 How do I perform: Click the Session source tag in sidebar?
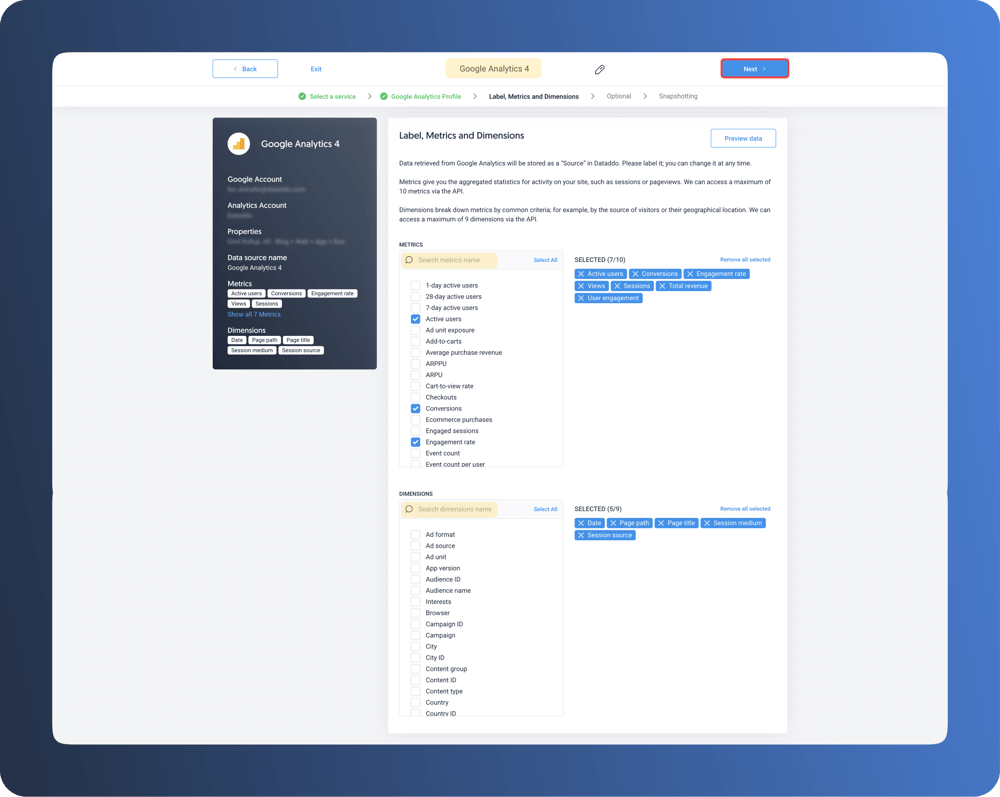(x=301, y=351)
